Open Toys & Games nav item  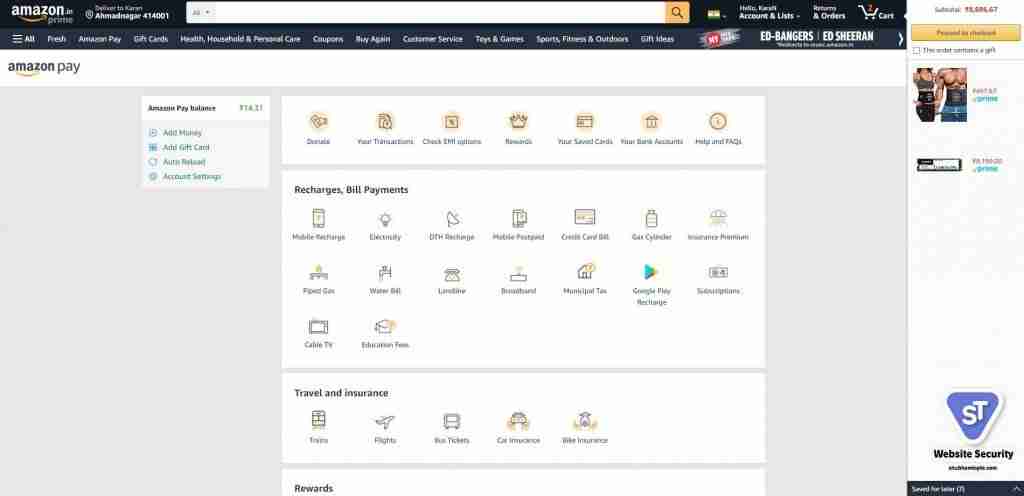click(x=500, y=39)
